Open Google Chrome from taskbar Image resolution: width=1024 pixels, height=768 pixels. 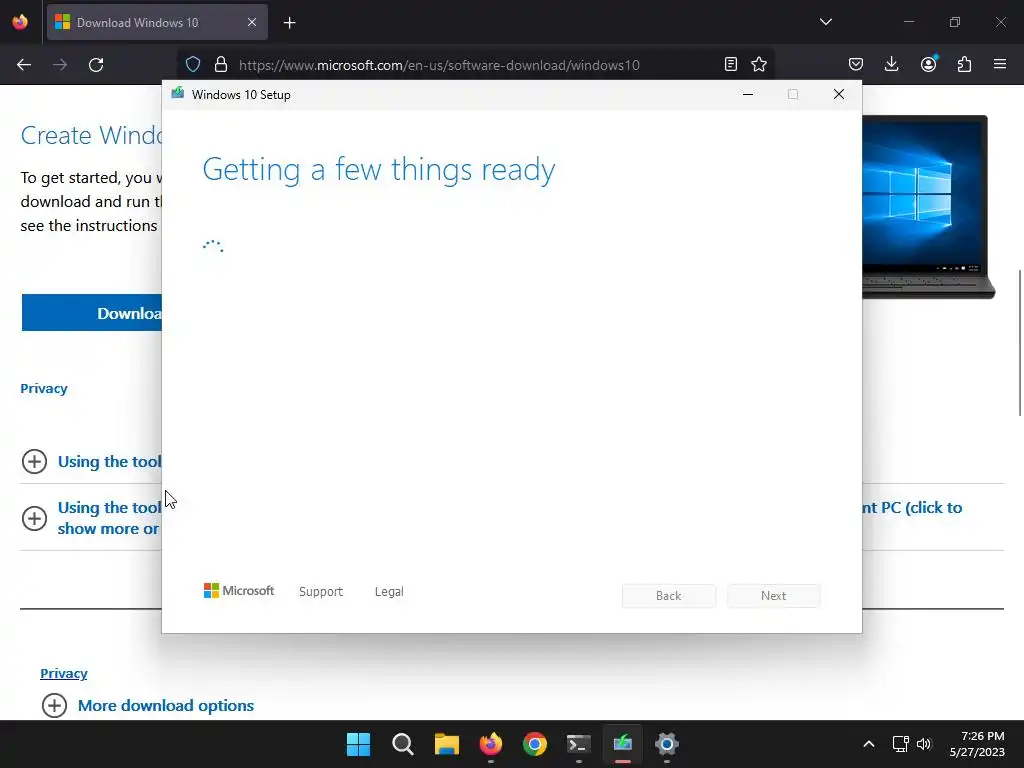[x=535, y=744]
